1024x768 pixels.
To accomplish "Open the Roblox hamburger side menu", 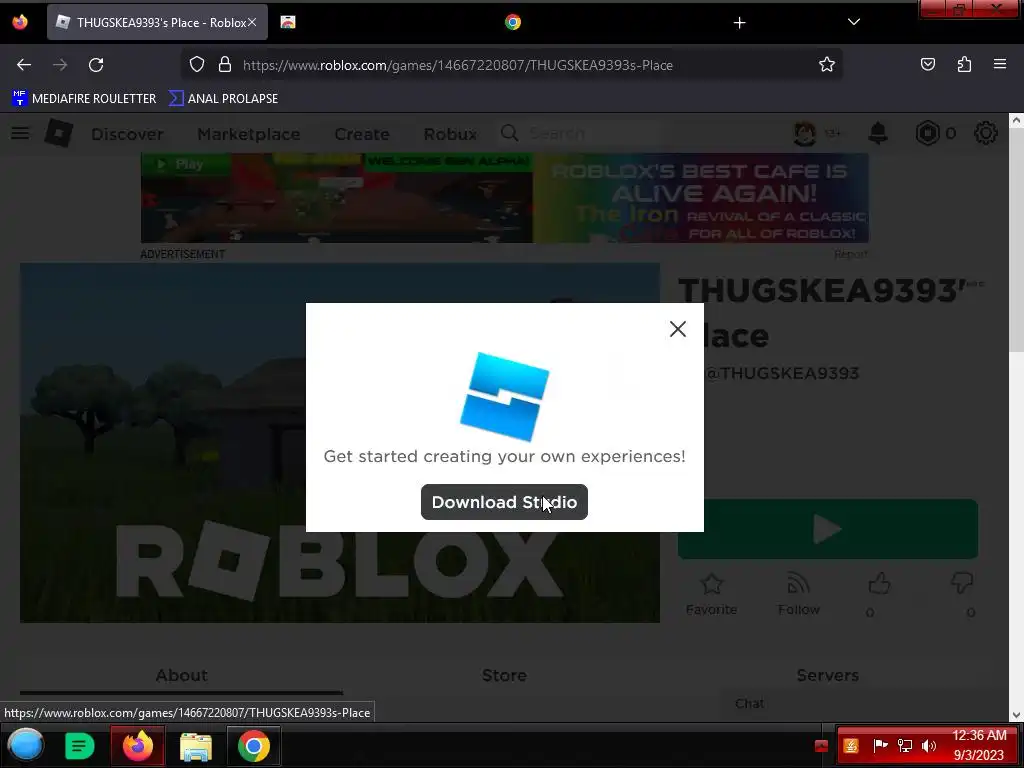I will pyautogui.click(x=20, y=133).
